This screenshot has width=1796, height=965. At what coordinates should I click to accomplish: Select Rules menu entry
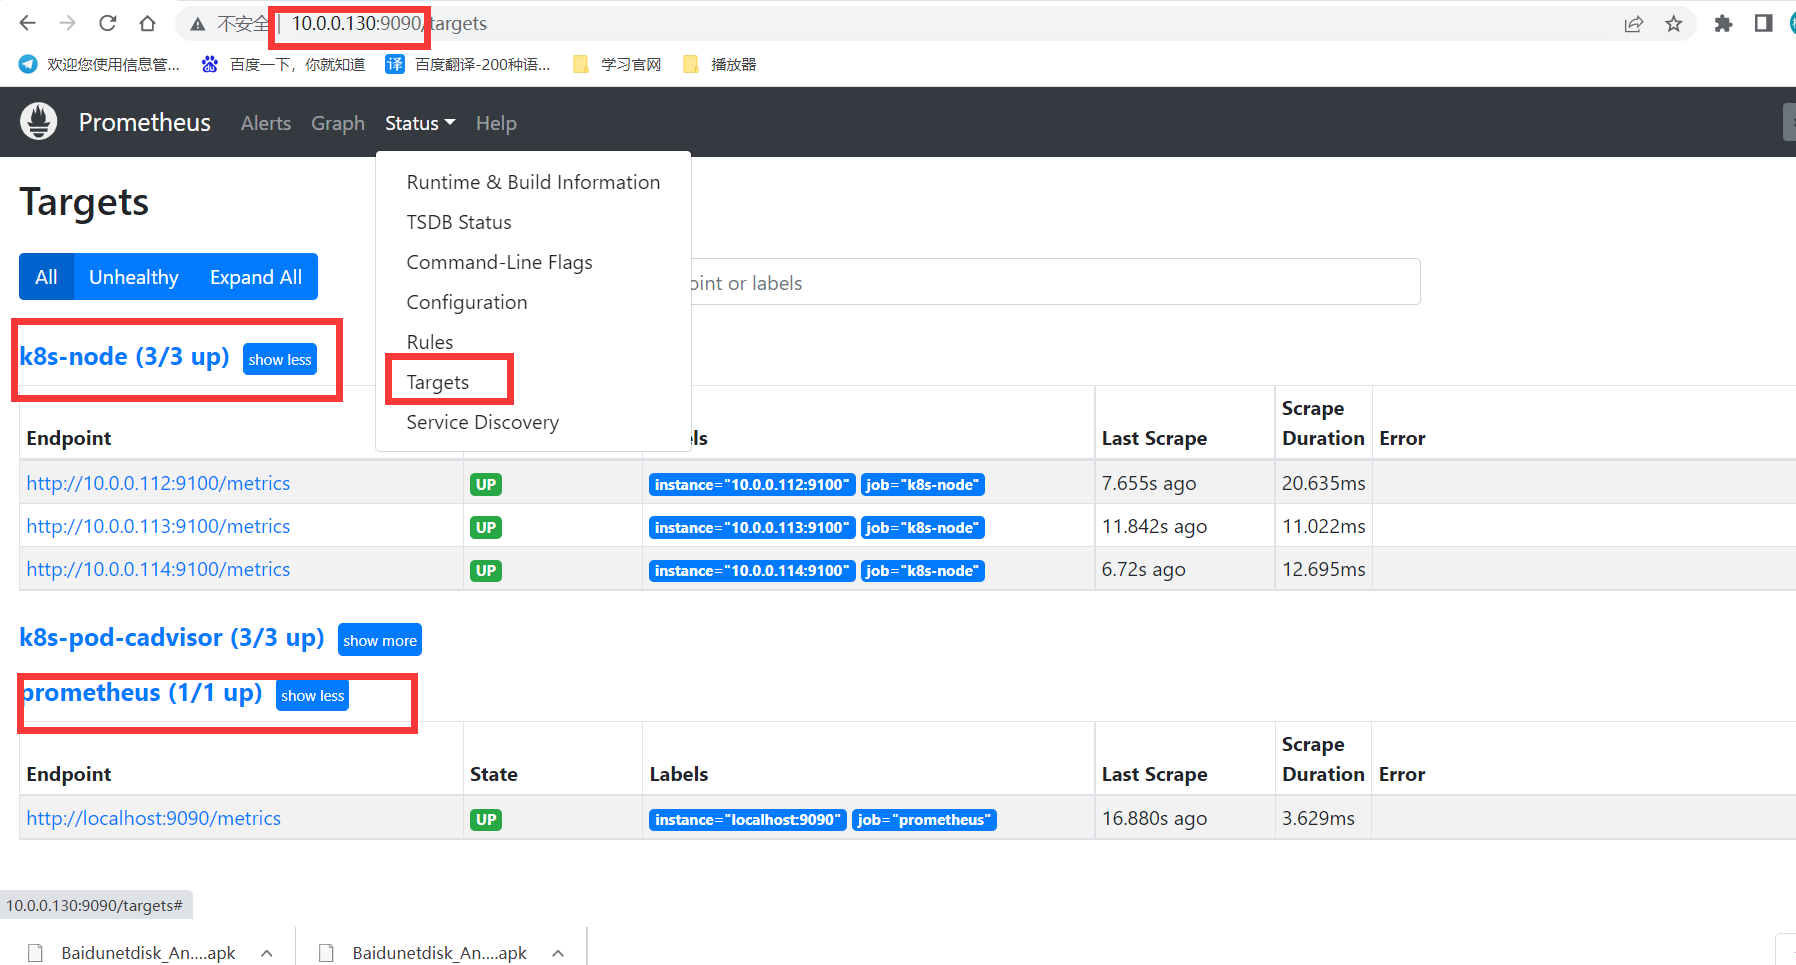click(x=533, y=342)
